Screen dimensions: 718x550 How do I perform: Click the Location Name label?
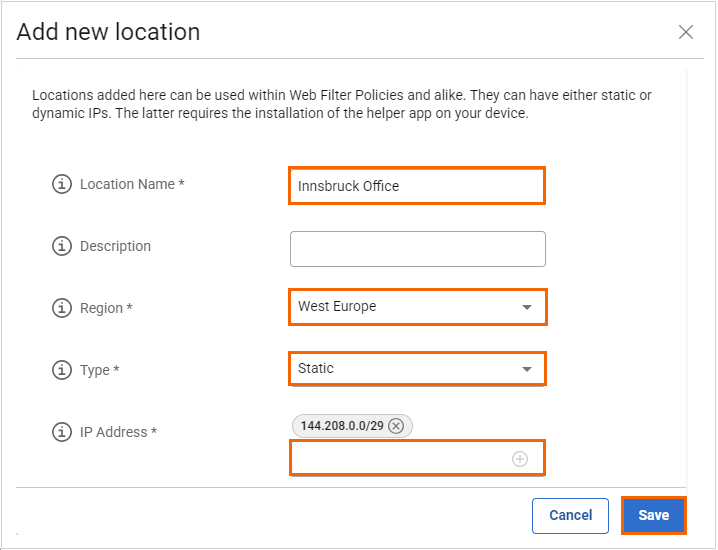132,184
